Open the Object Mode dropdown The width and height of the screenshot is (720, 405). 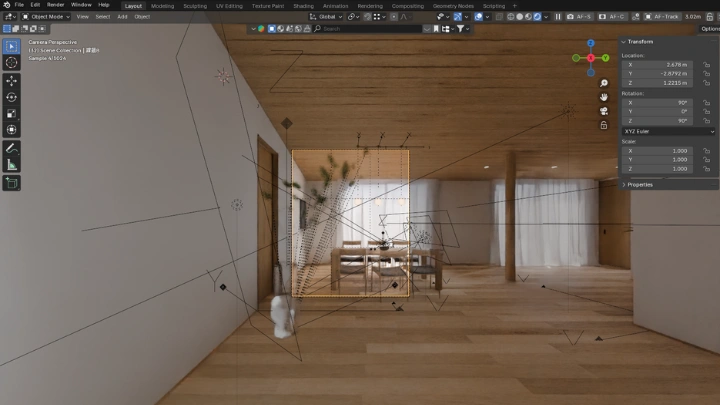pyautogui.click(x=46, y=17)
